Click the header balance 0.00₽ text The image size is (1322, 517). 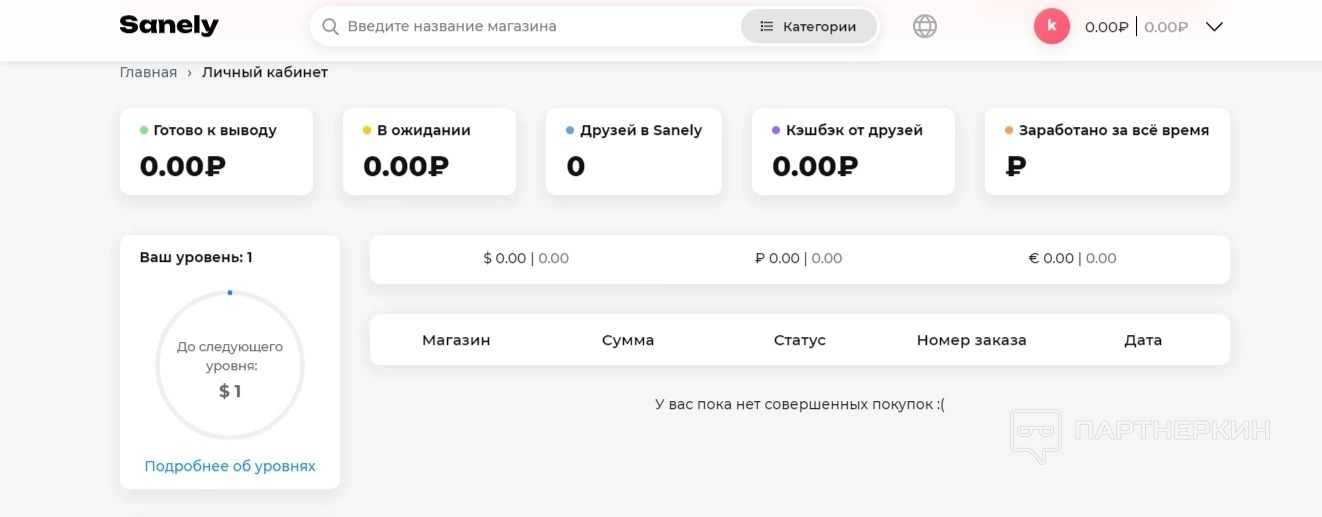pos(1107,27)
